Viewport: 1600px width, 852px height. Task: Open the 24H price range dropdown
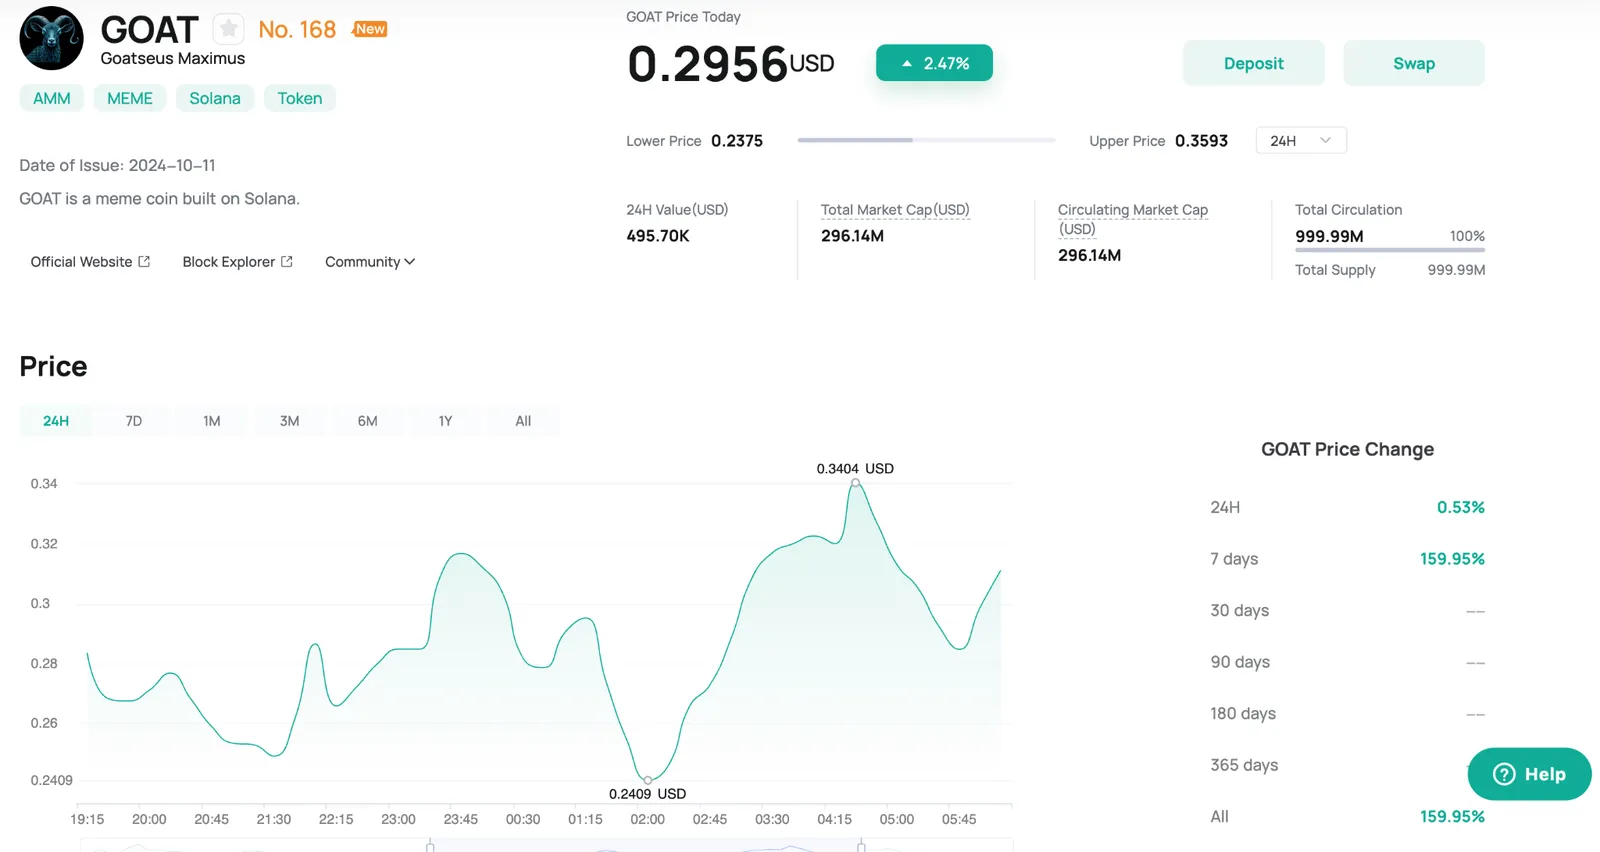point(1301,141)
